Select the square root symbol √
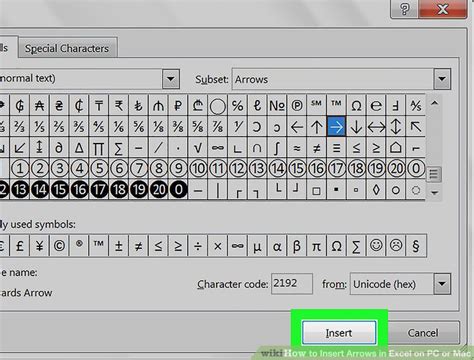The image size is (474, 360). coord(198,148)
